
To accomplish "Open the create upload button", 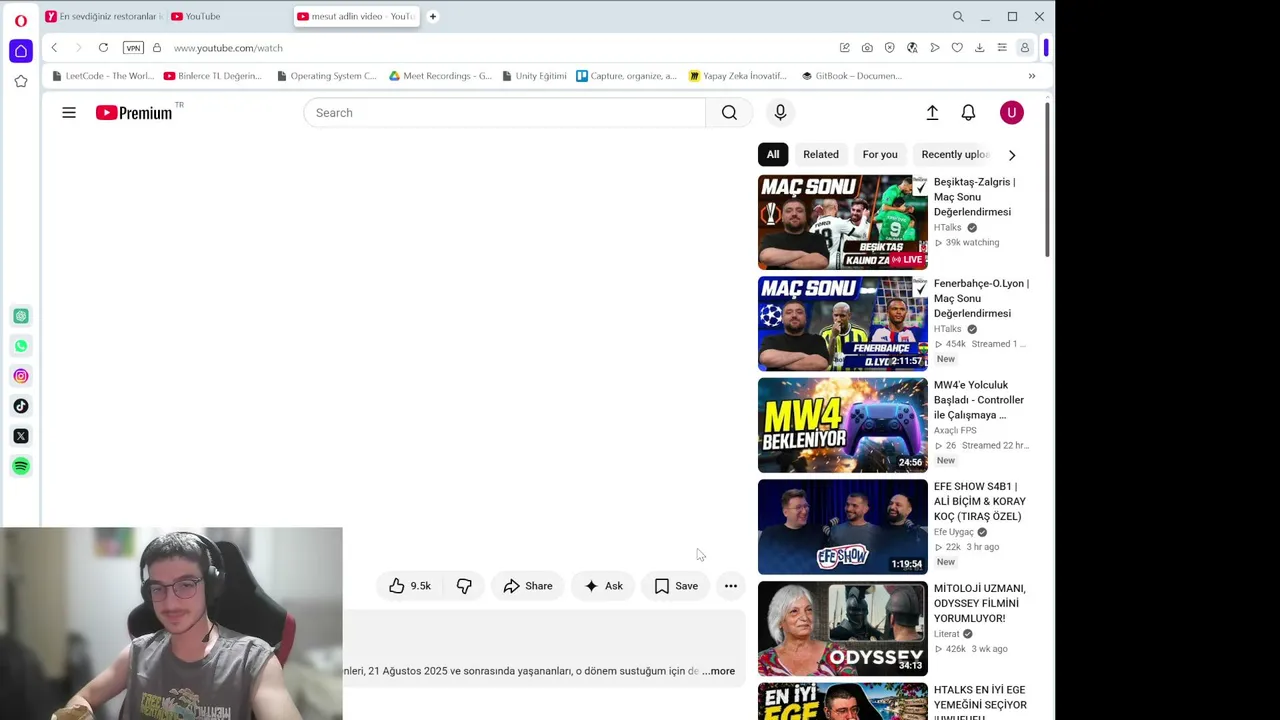I will [x=932, y=113].
